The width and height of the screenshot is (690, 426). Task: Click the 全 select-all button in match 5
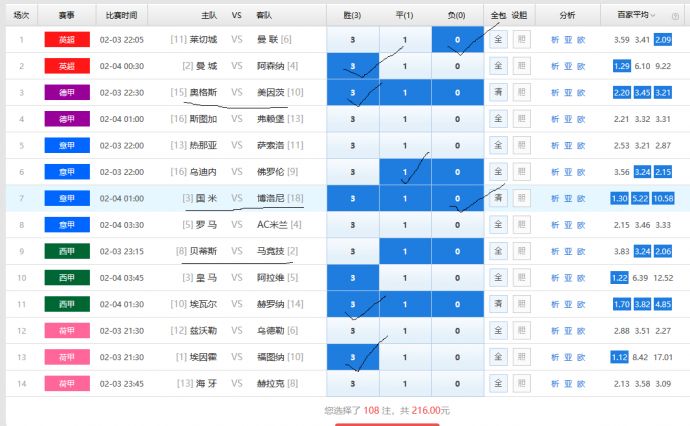click(x=498, y=145)
